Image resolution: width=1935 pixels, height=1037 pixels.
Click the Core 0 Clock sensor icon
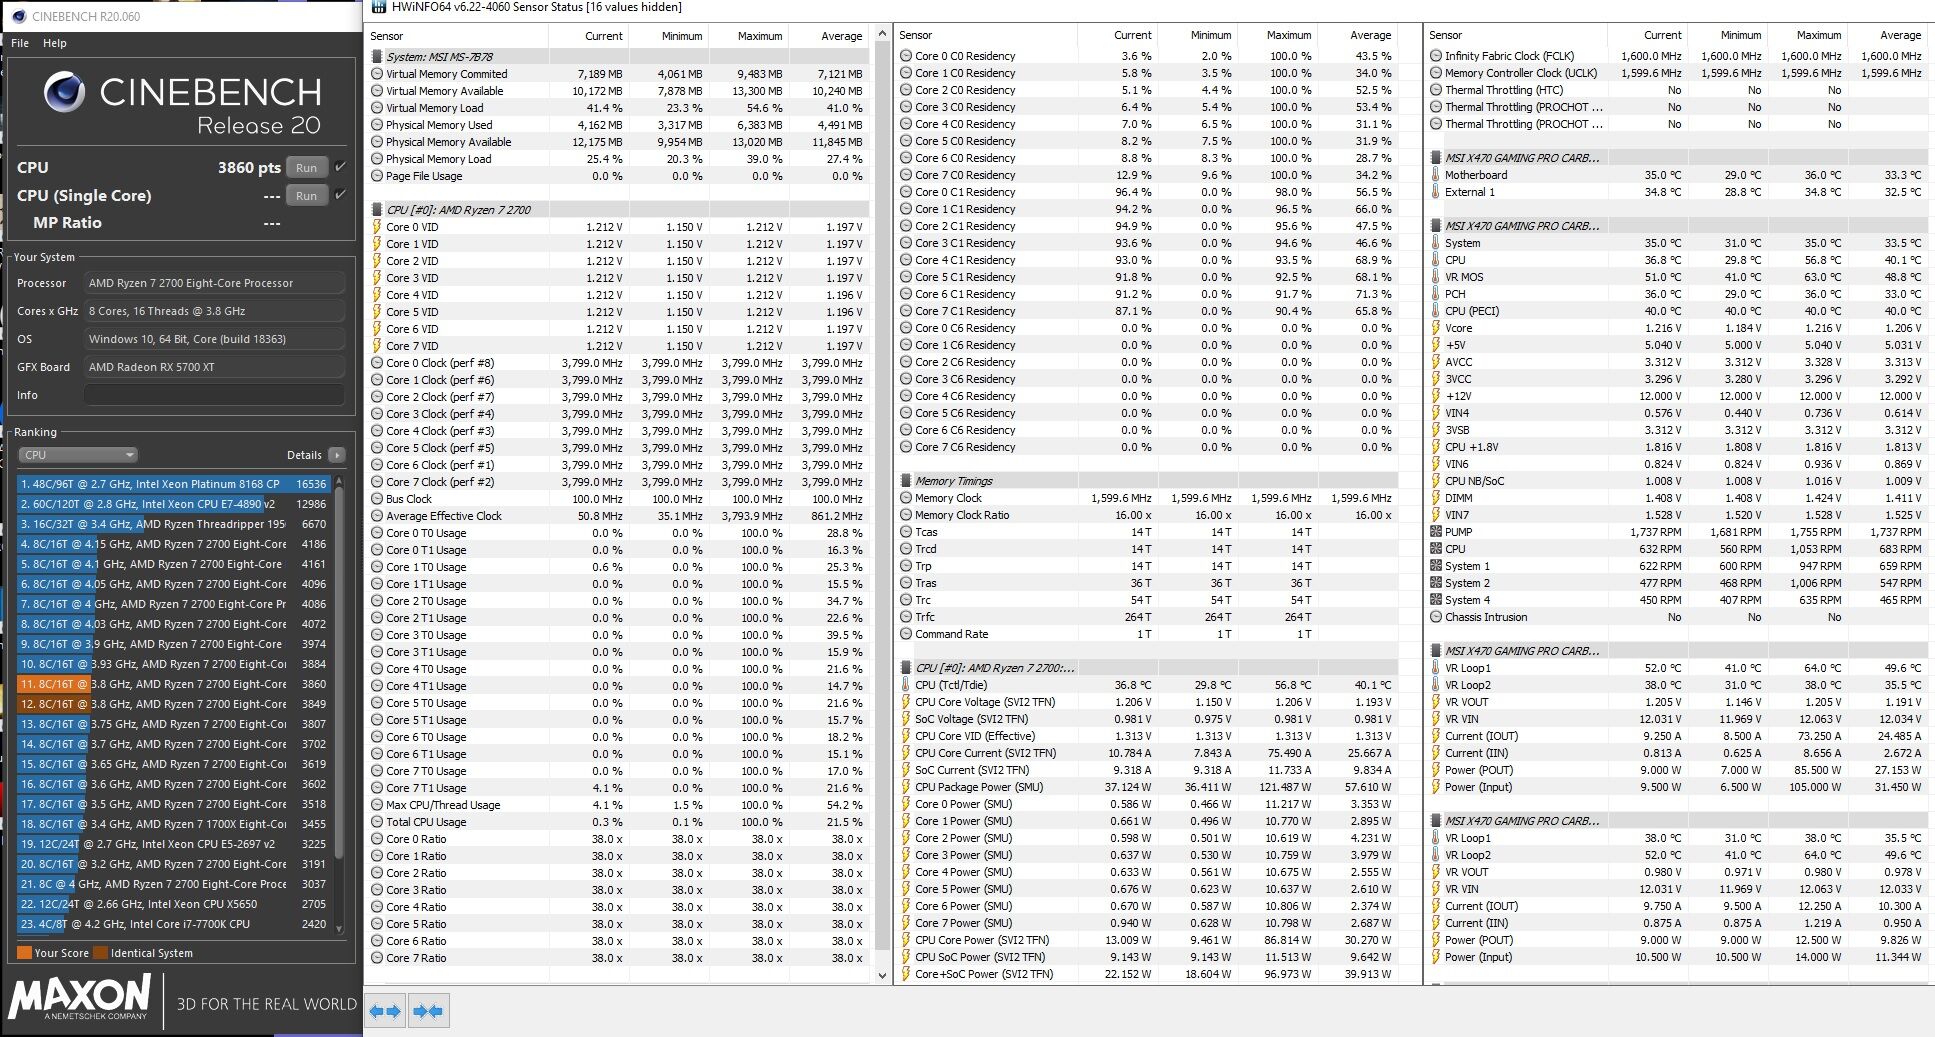tap(377, 363)
